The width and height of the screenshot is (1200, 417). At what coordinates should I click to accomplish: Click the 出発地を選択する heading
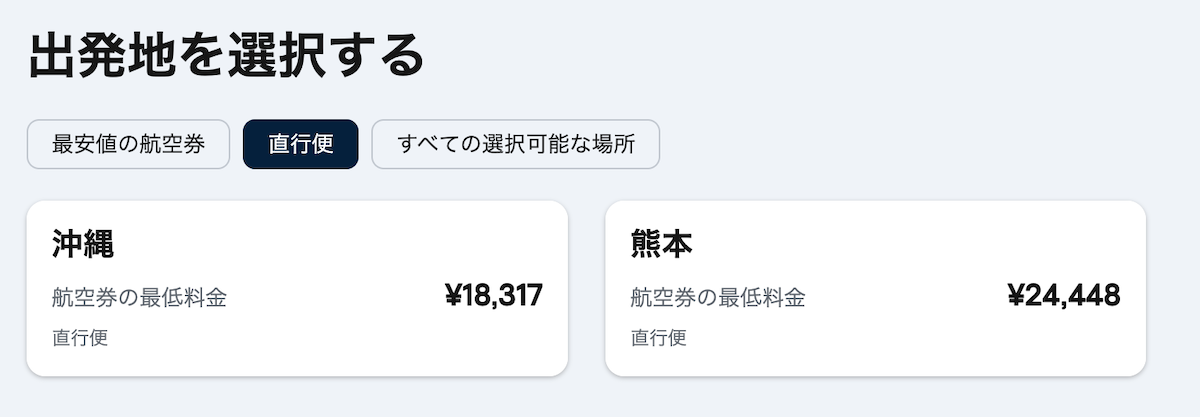click(x=226, y=56)
